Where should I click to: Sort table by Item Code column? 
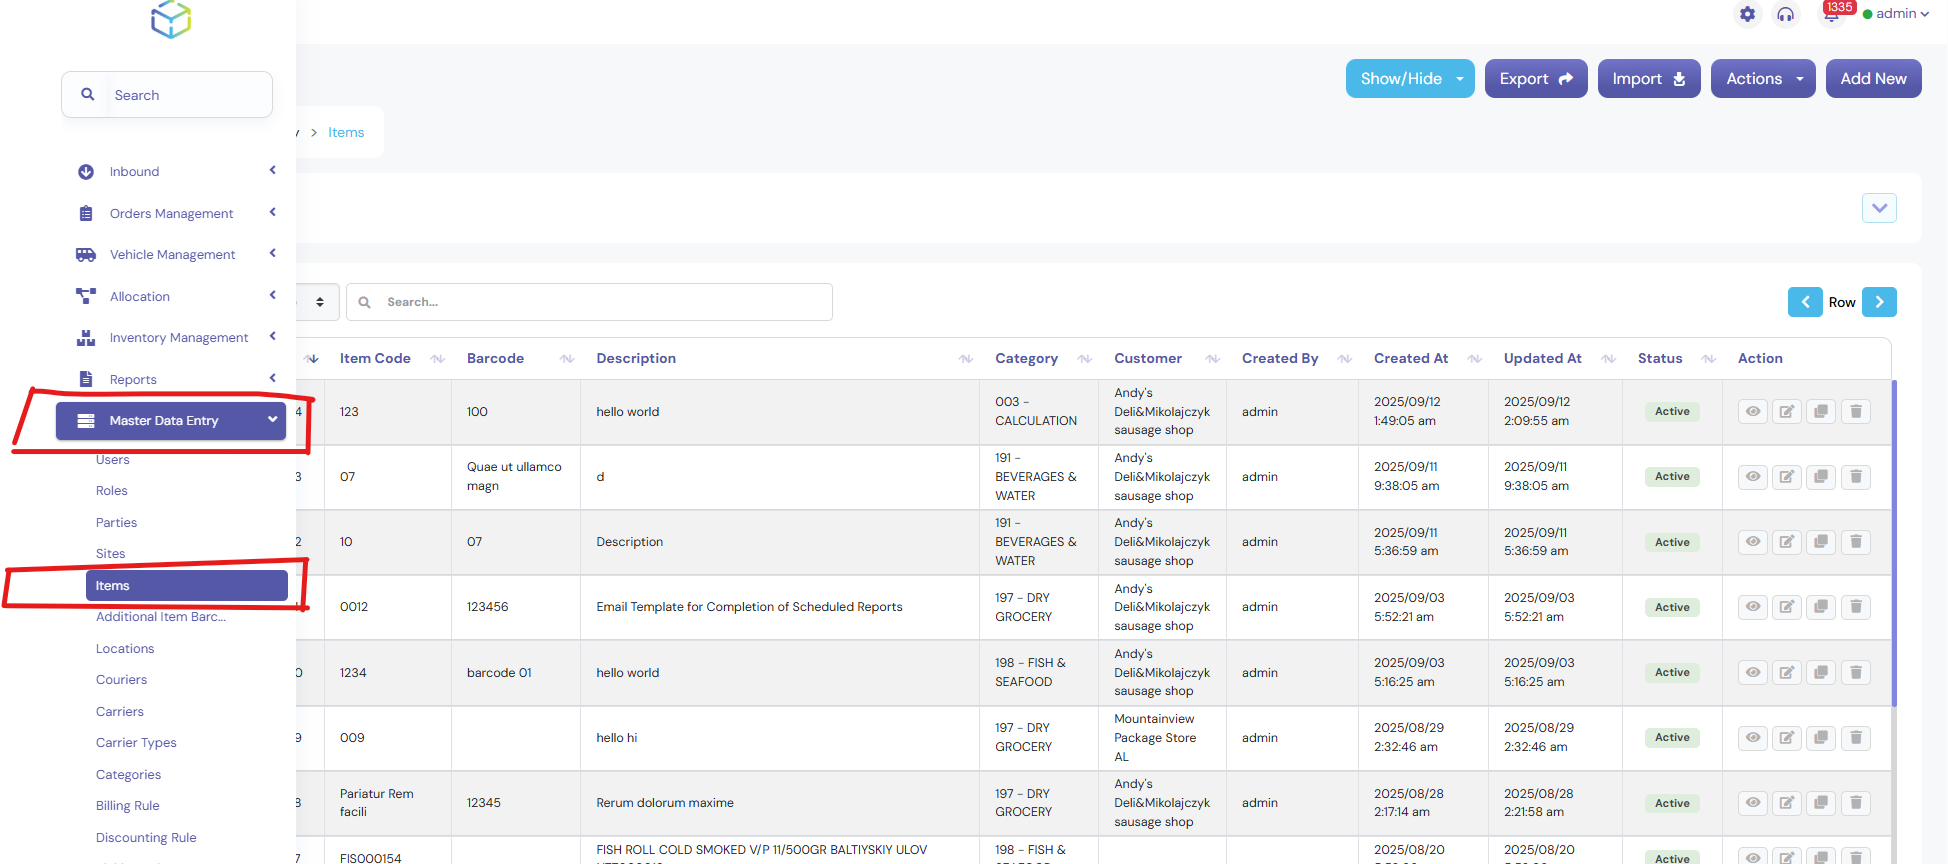point(375,359)
